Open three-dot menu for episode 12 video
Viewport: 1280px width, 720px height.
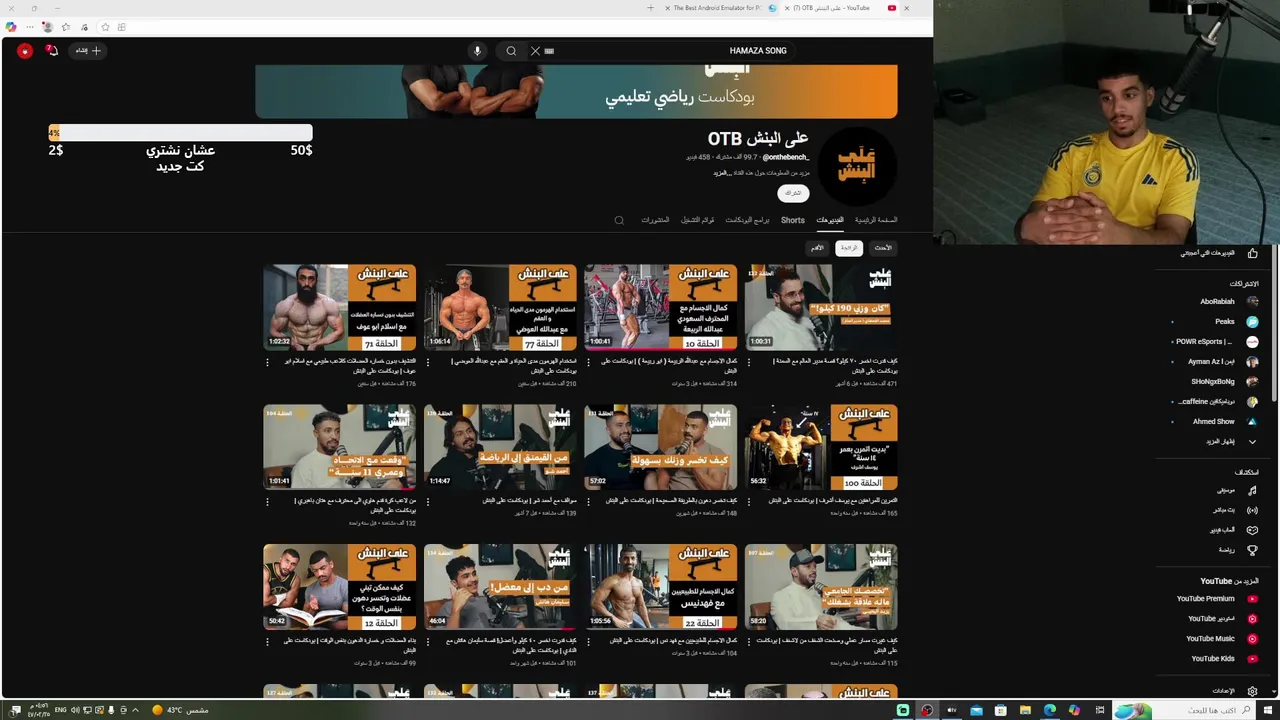(x=267, y=642)
